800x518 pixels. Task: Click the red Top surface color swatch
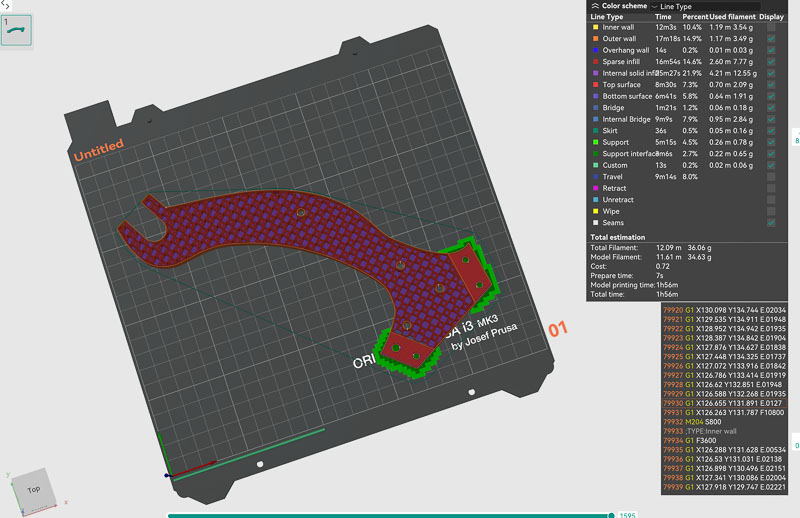pos(595,85)
